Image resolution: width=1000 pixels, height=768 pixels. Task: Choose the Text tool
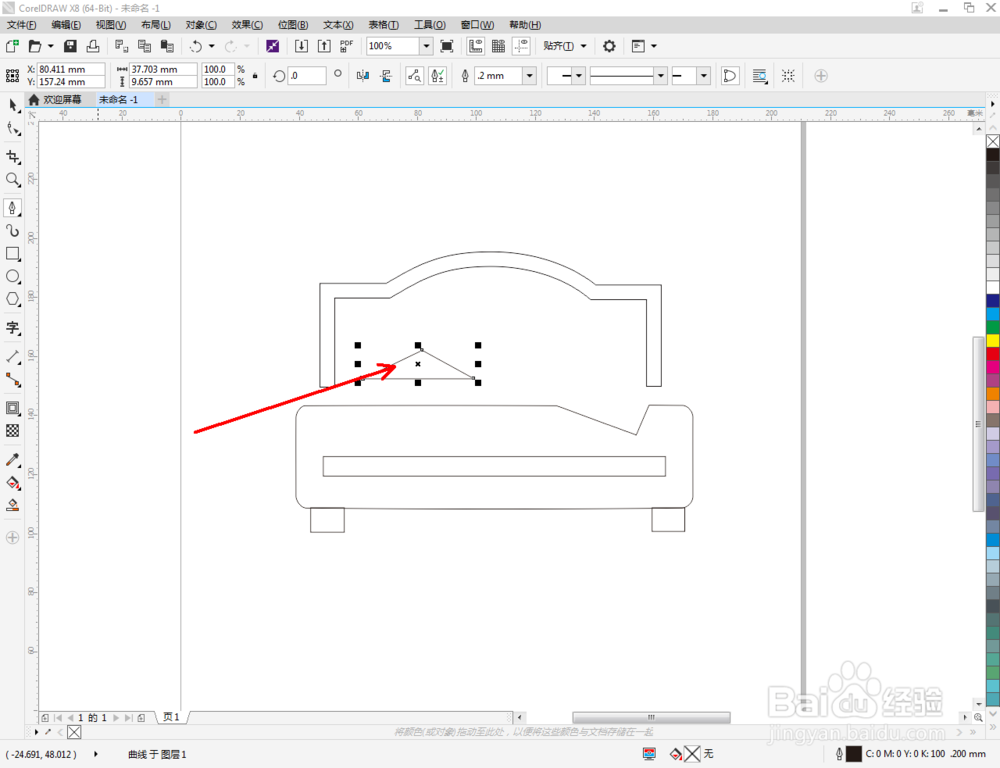pyautogui.click(x=13, y=328)
